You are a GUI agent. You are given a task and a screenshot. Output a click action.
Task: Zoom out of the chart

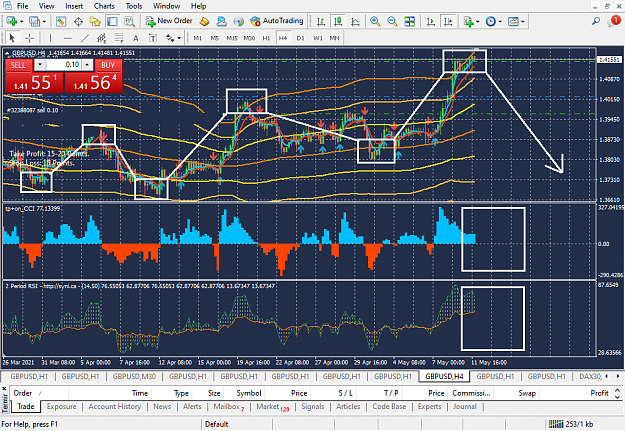[x=392, y=21]
